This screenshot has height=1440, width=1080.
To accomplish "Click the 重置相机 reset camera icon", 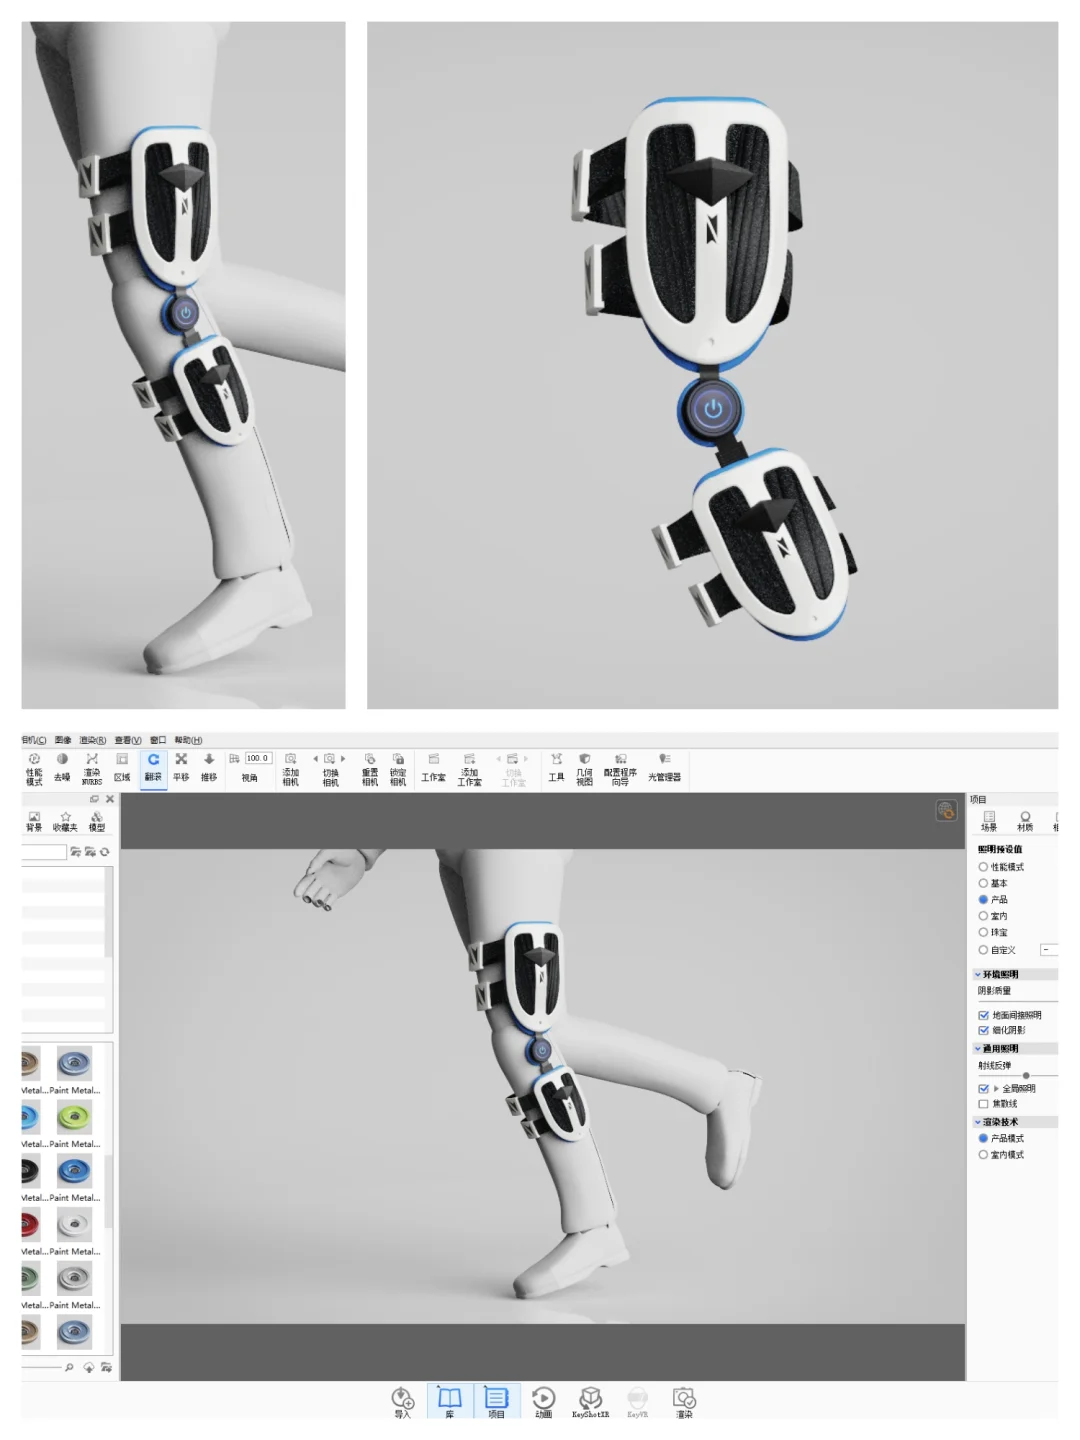I will 370,768.
